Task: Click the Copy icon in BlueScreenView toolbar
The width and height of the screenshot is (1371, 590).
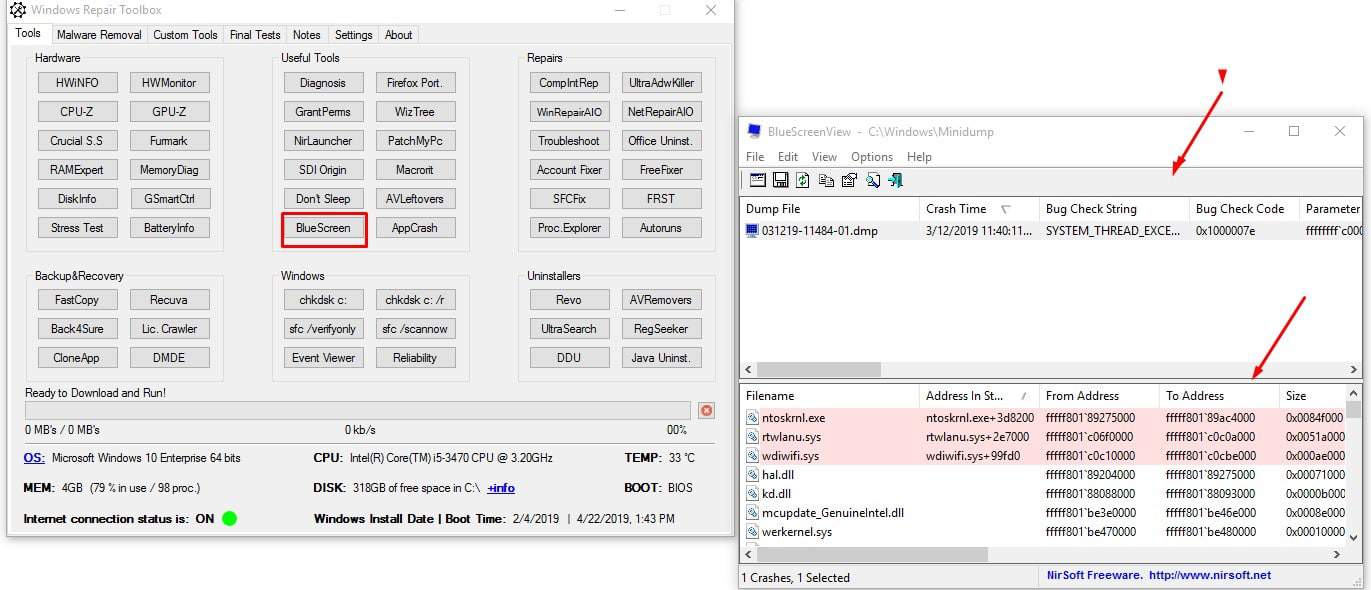Action: coord(826,180)
